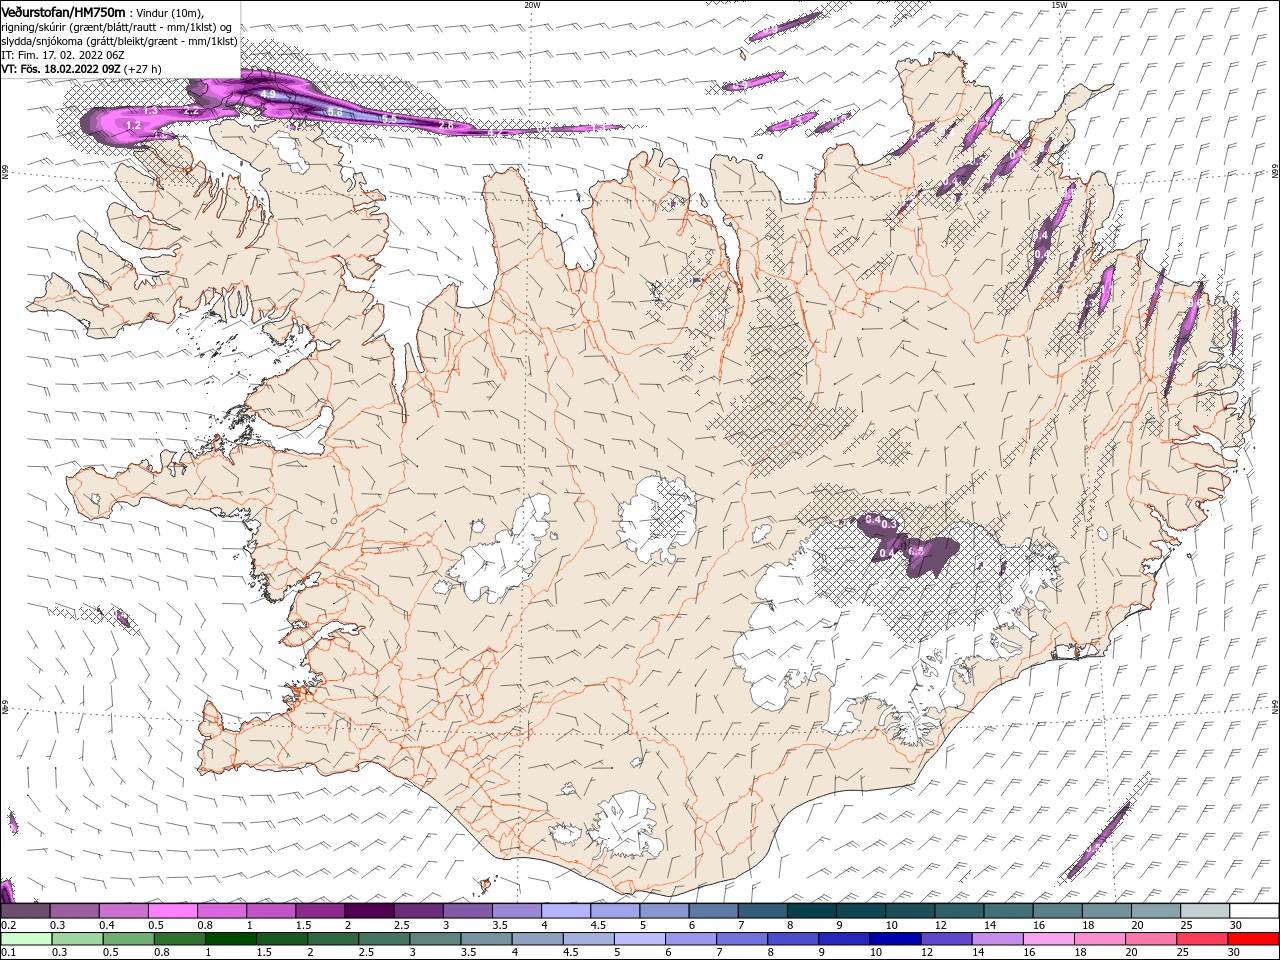Select the pure red swatch labelled 30
The image size is (1280, 960).
1253,939
